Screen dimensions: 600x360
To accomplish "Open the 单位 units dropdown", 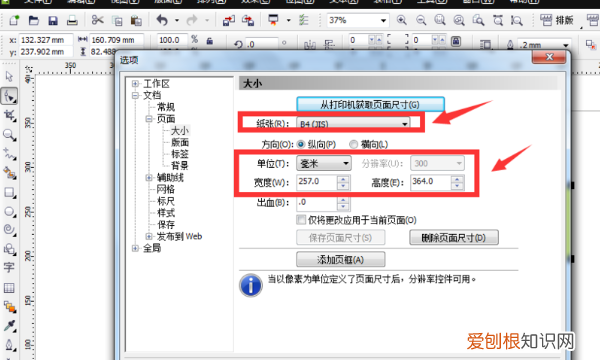I will (x=324, y=163).
